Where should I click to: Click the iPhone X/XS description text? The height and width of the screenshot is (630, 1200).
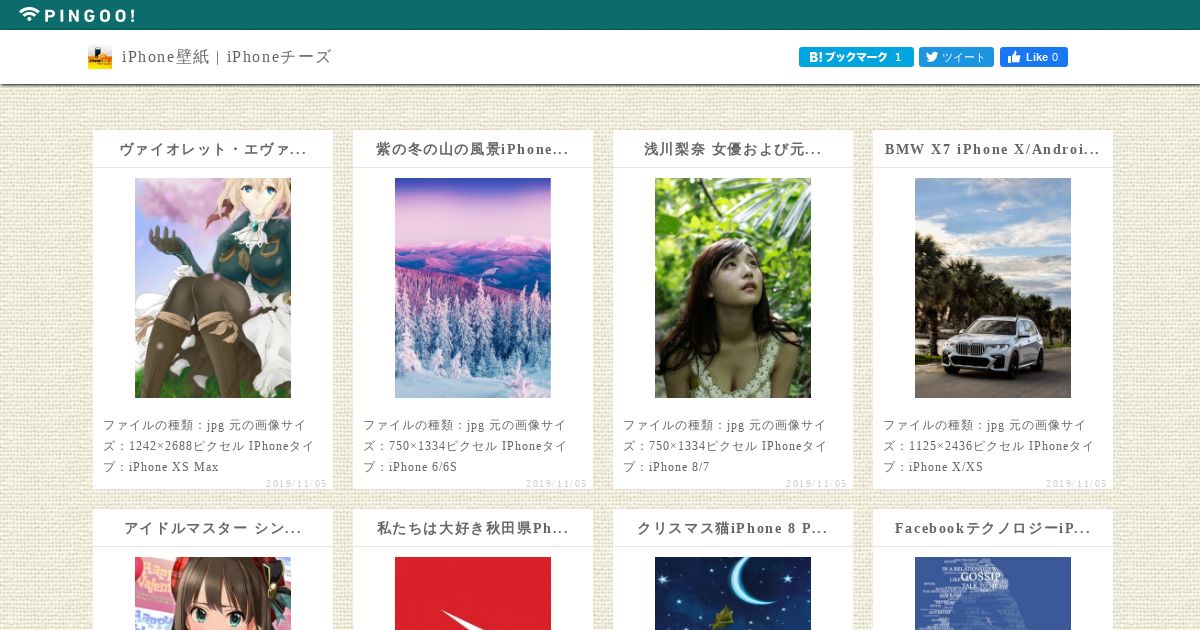click(989, 446)
